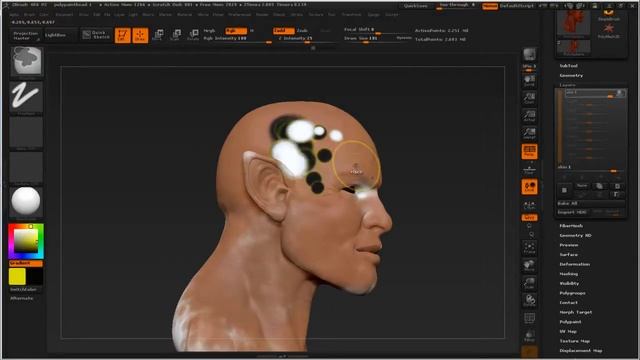The image size is (640, 360).
Task: Select the current brush thumbnail
Action: [26, 61]
